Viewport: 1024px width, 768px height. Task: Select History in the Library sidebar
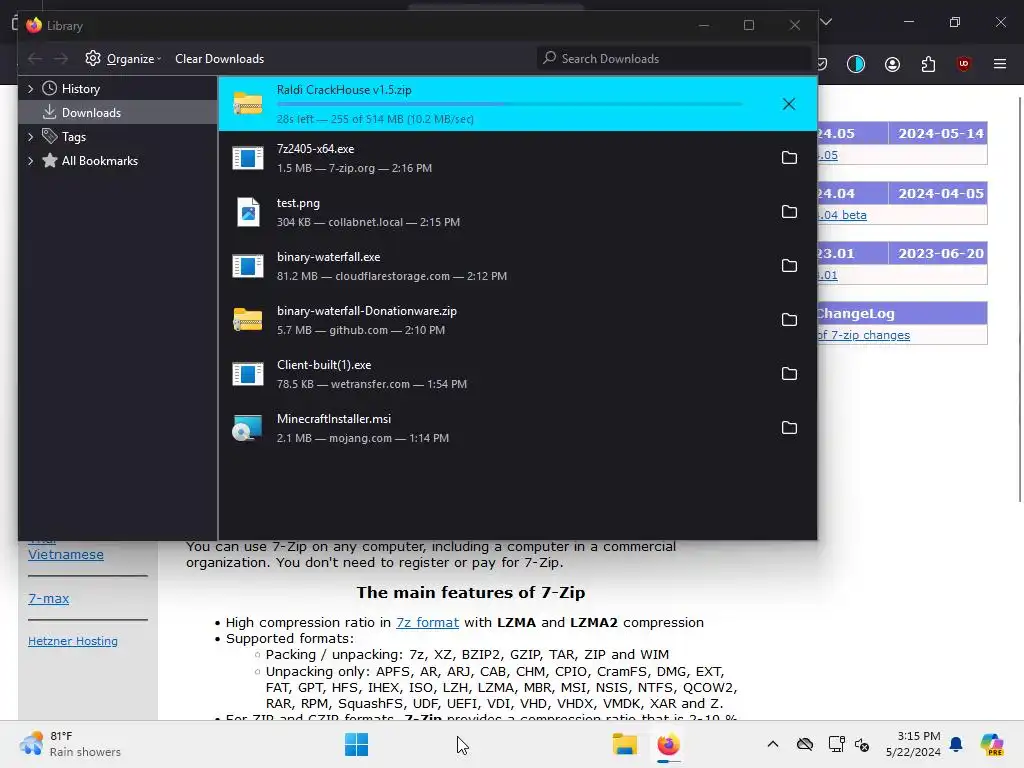coord(118,88)
